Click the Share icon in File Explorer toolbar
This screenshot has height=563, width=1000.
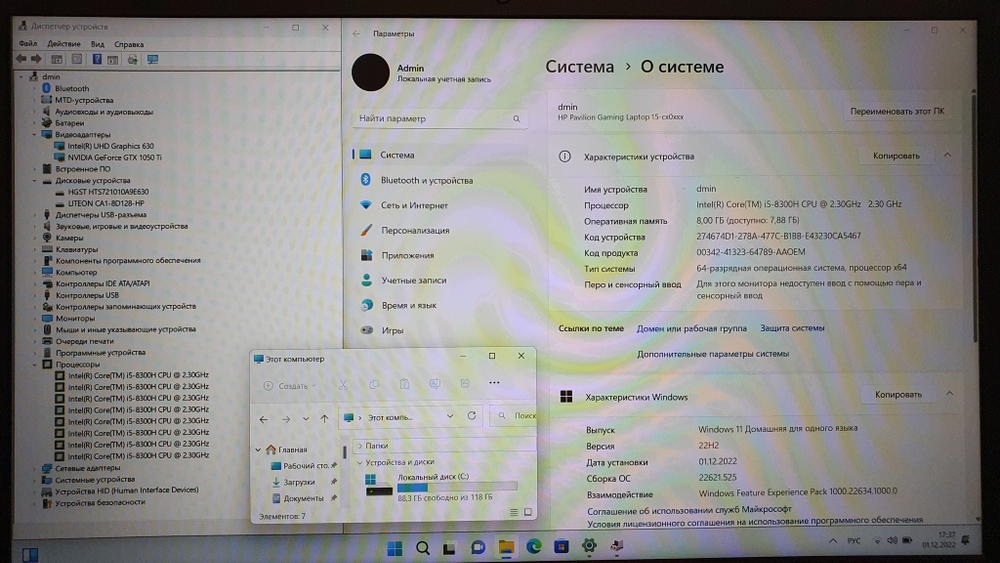(x=466, y=383)
